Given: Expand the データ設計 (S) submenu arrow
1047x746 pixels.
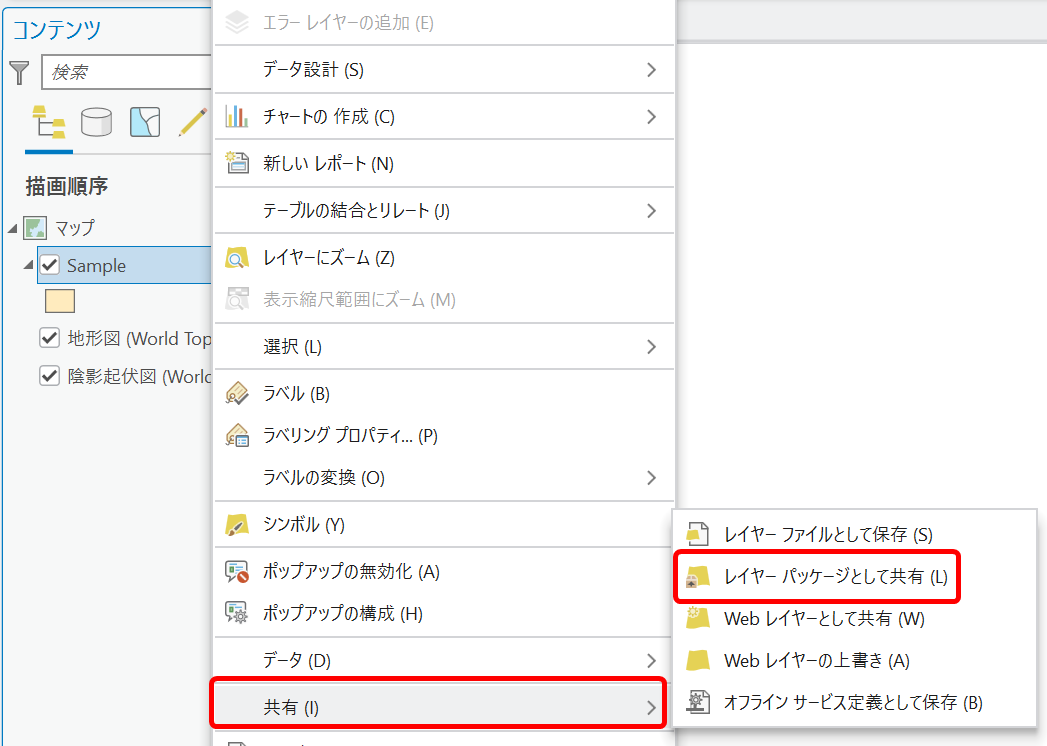Looking at the screenshot, I should (651, 70).
